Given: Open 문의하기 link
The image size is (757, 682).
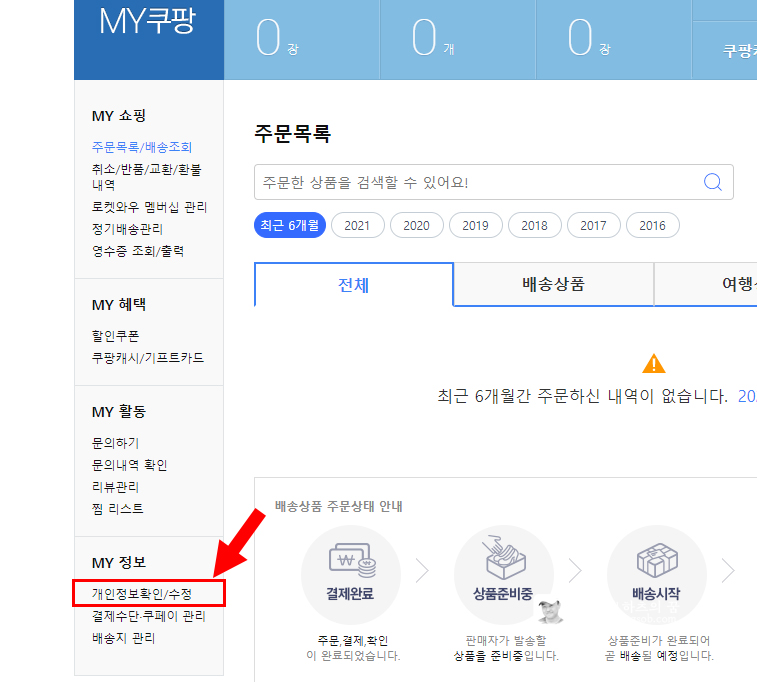Looking at the screenshot, I should 115,443.
